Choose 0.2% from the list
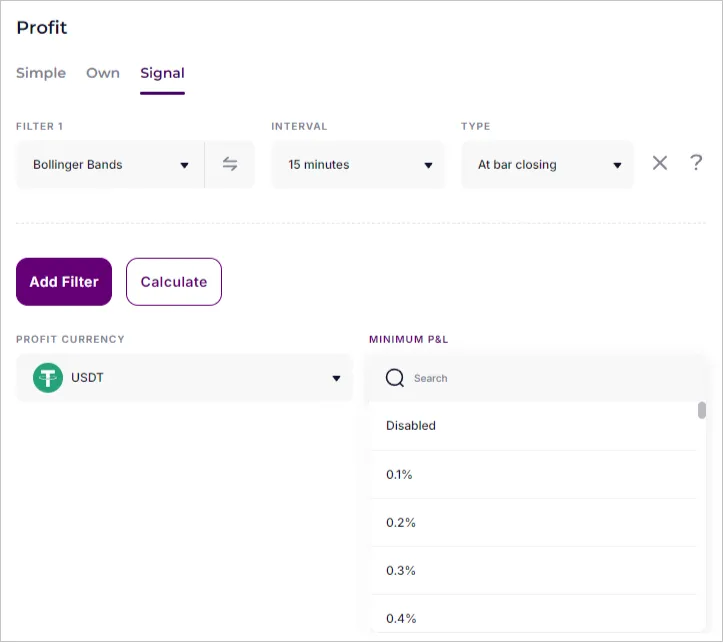 coord(400,522)
